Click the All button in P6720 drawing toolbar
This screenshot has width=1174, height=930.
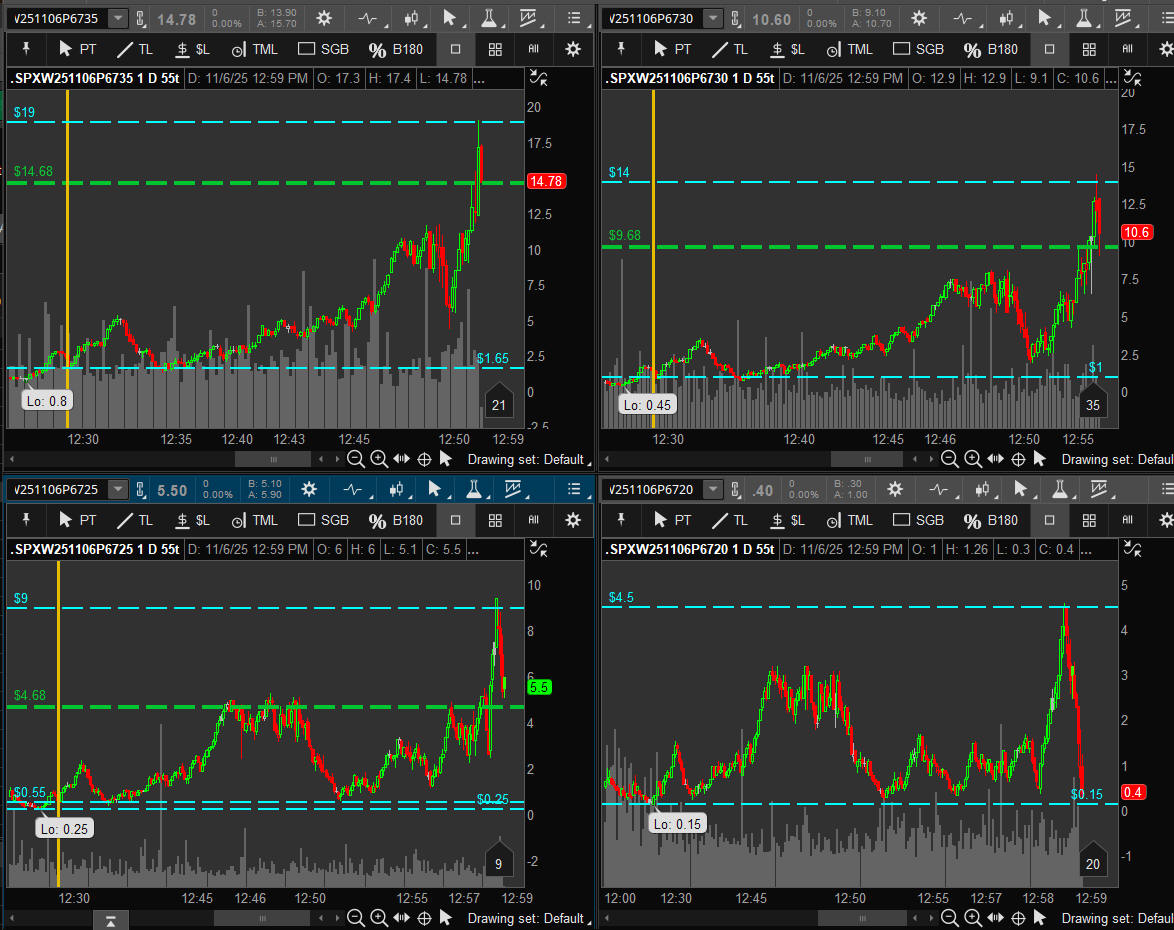1127,520
